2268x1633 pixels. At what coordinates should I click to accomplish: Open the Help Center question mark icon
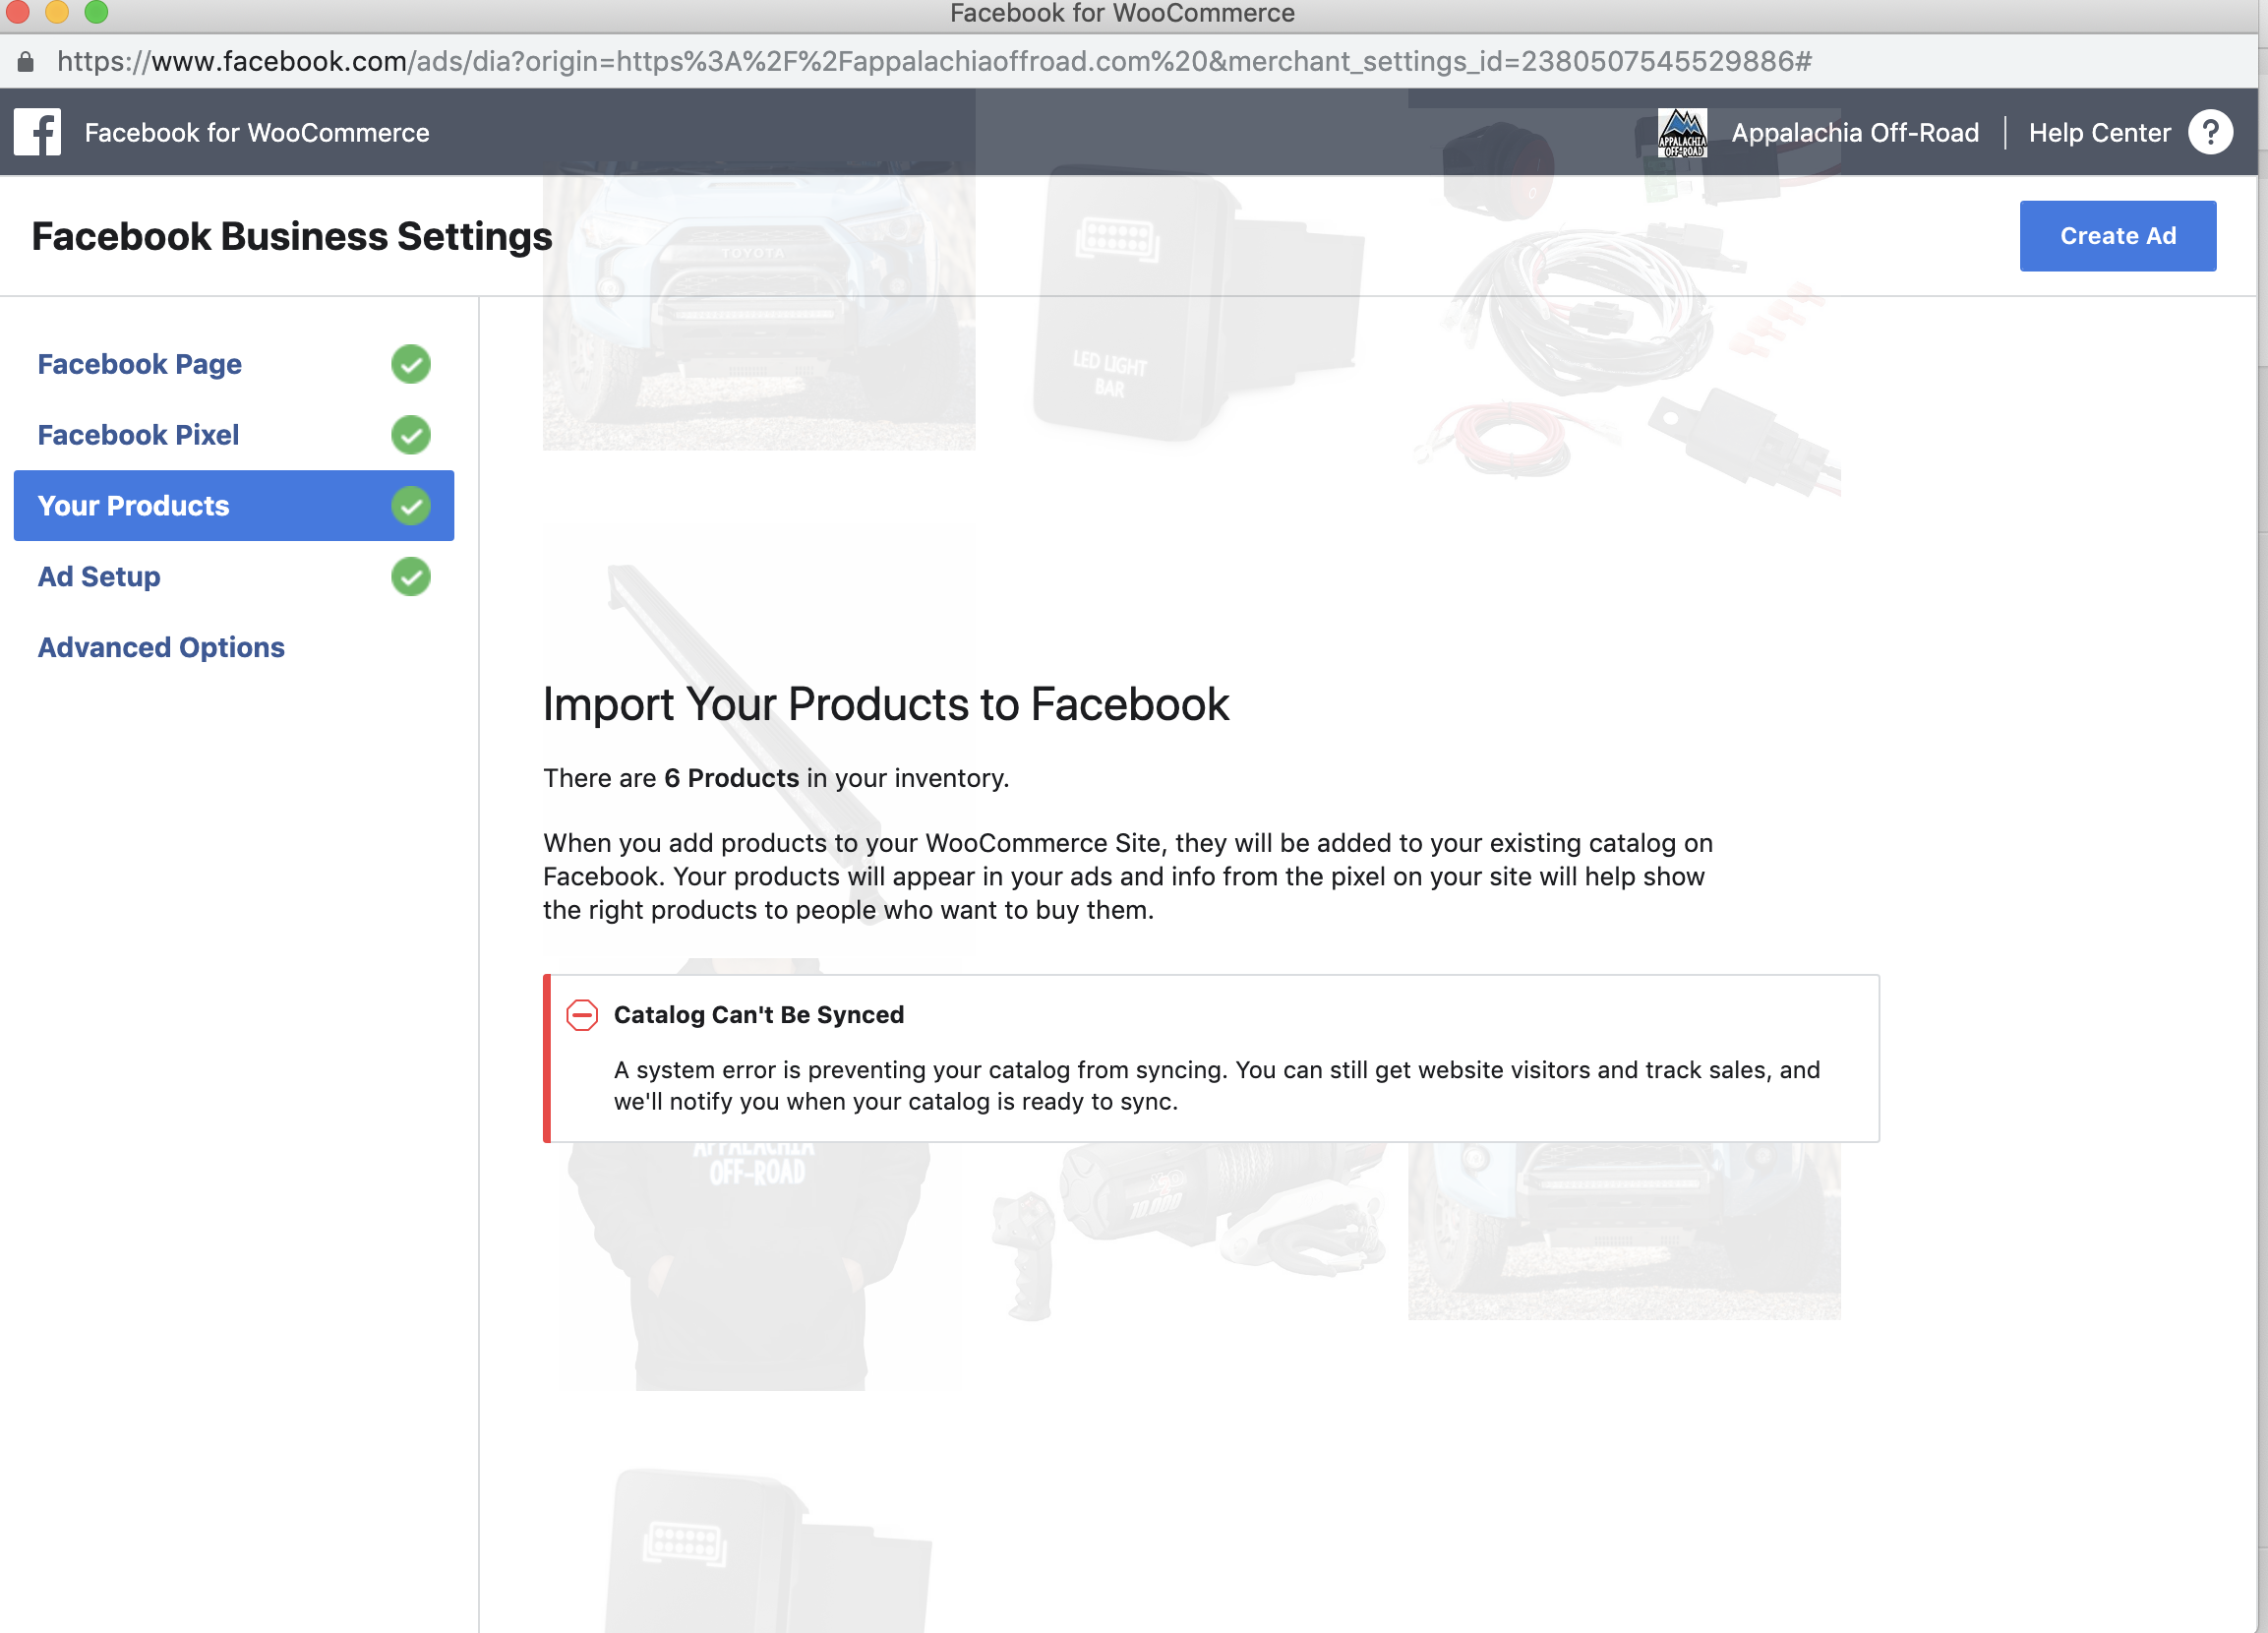coord(2210,132)
